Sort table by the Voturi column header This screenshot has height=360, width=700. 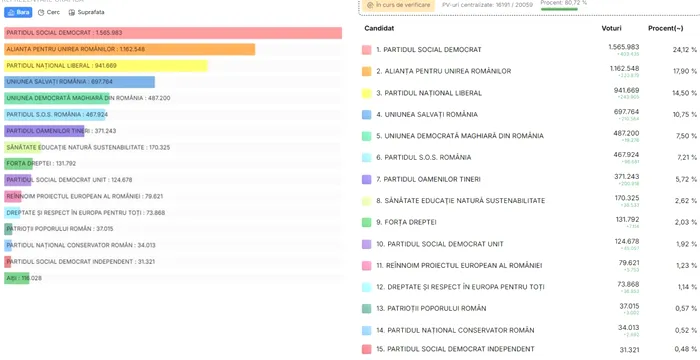tap(611, 28)
